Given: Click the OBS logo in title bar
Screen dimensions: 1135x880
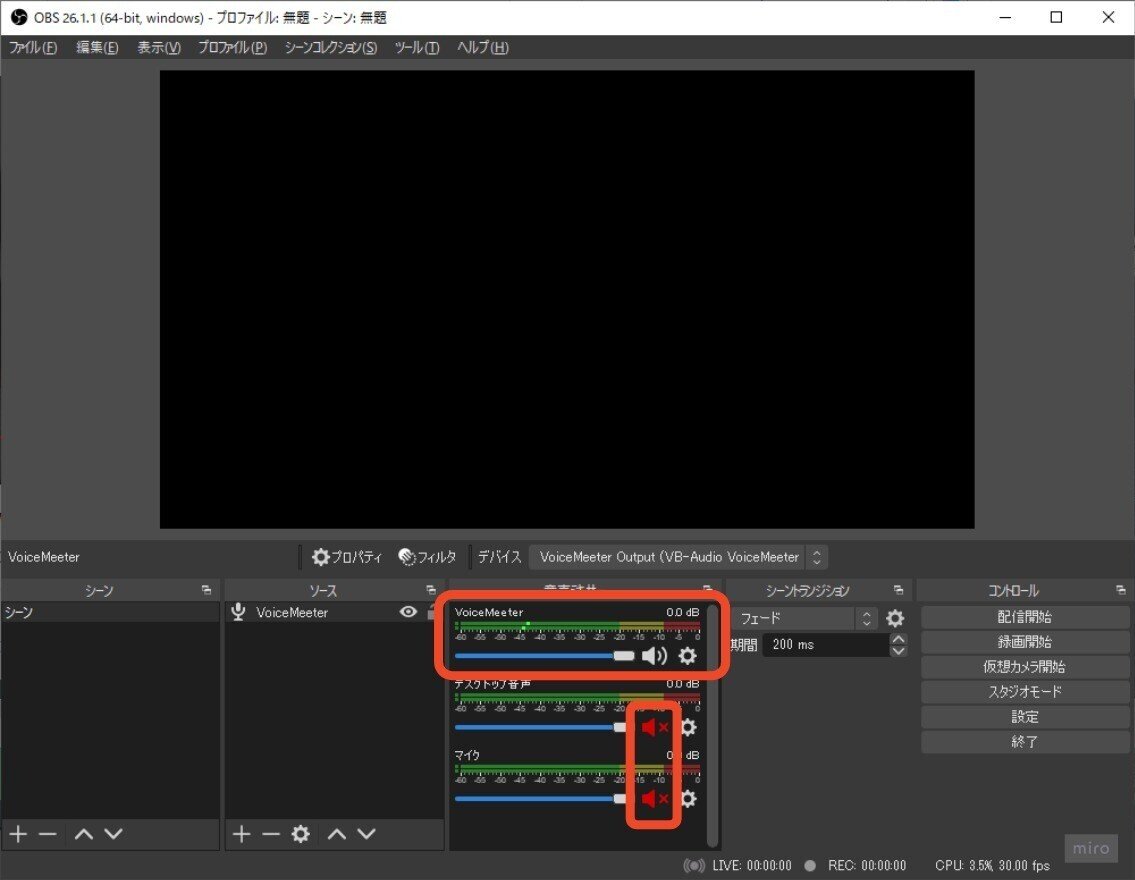Looking at the screenshot, I should [x=19, y=17].
